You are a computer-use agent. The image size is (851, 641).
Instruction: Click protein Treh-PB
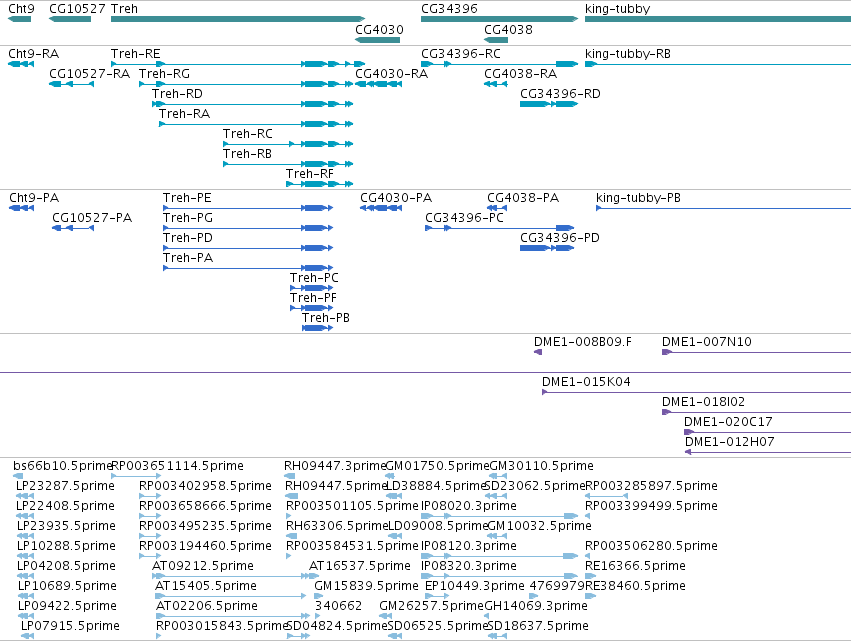coord(317,328)
